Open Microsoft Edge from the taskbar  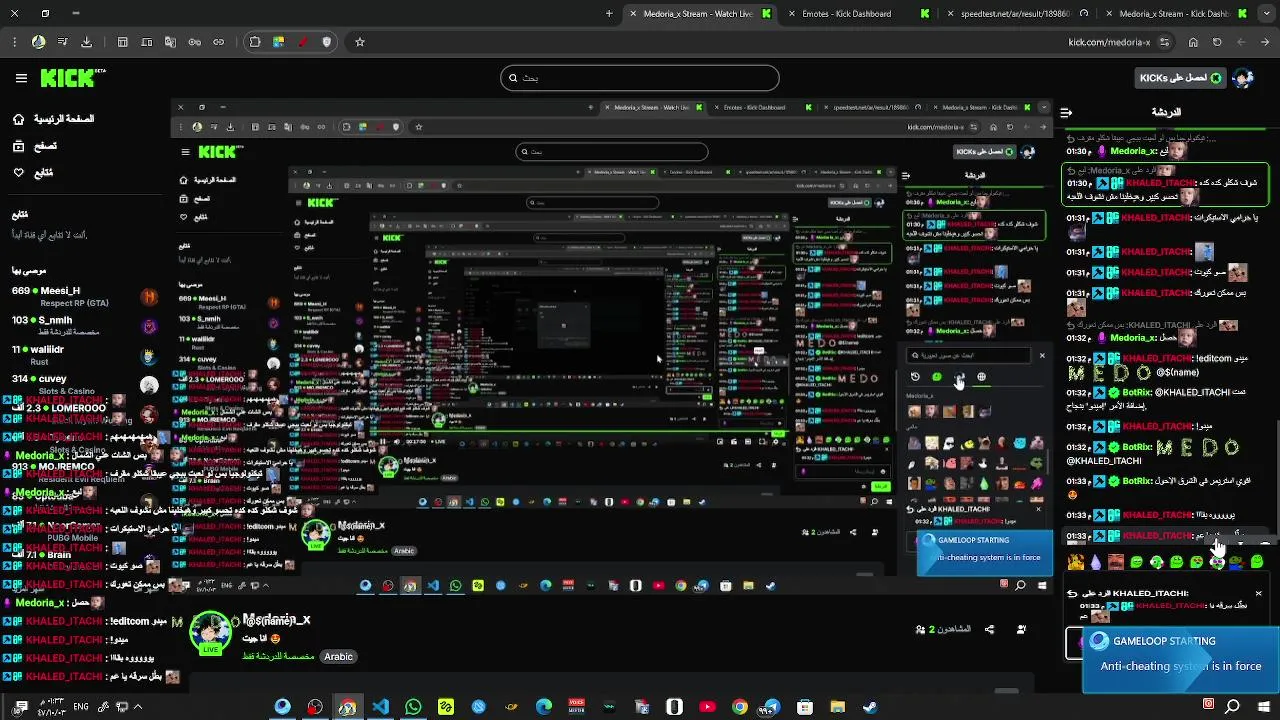pos(544,707)
